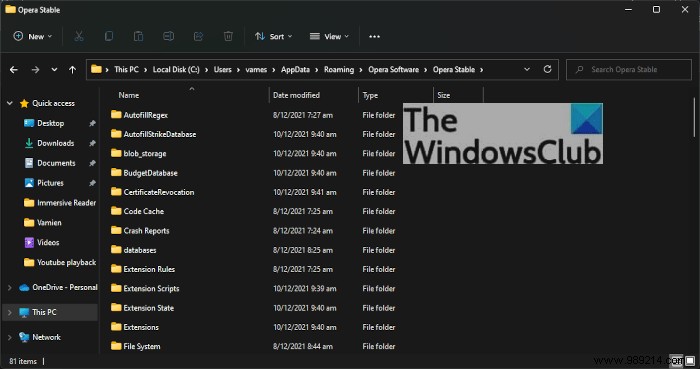Click the Paste clipboard icon
This screenshot has height=369, width=700.
coord(138,37)
